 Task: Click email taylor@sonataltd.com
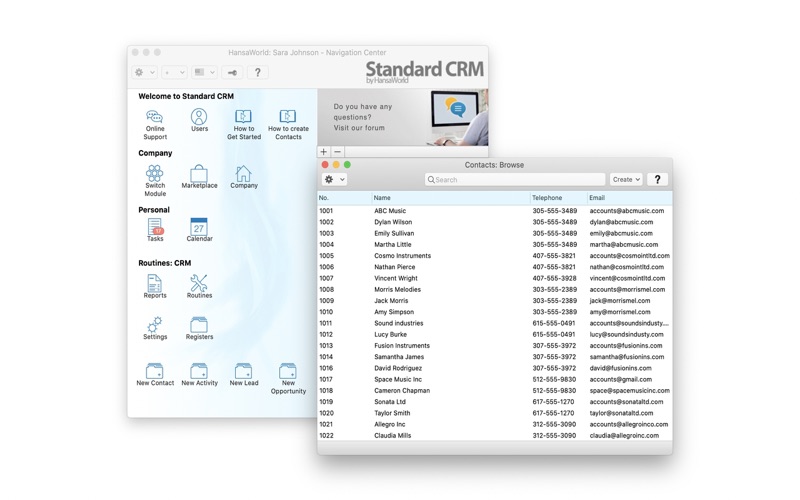[621, 413]
